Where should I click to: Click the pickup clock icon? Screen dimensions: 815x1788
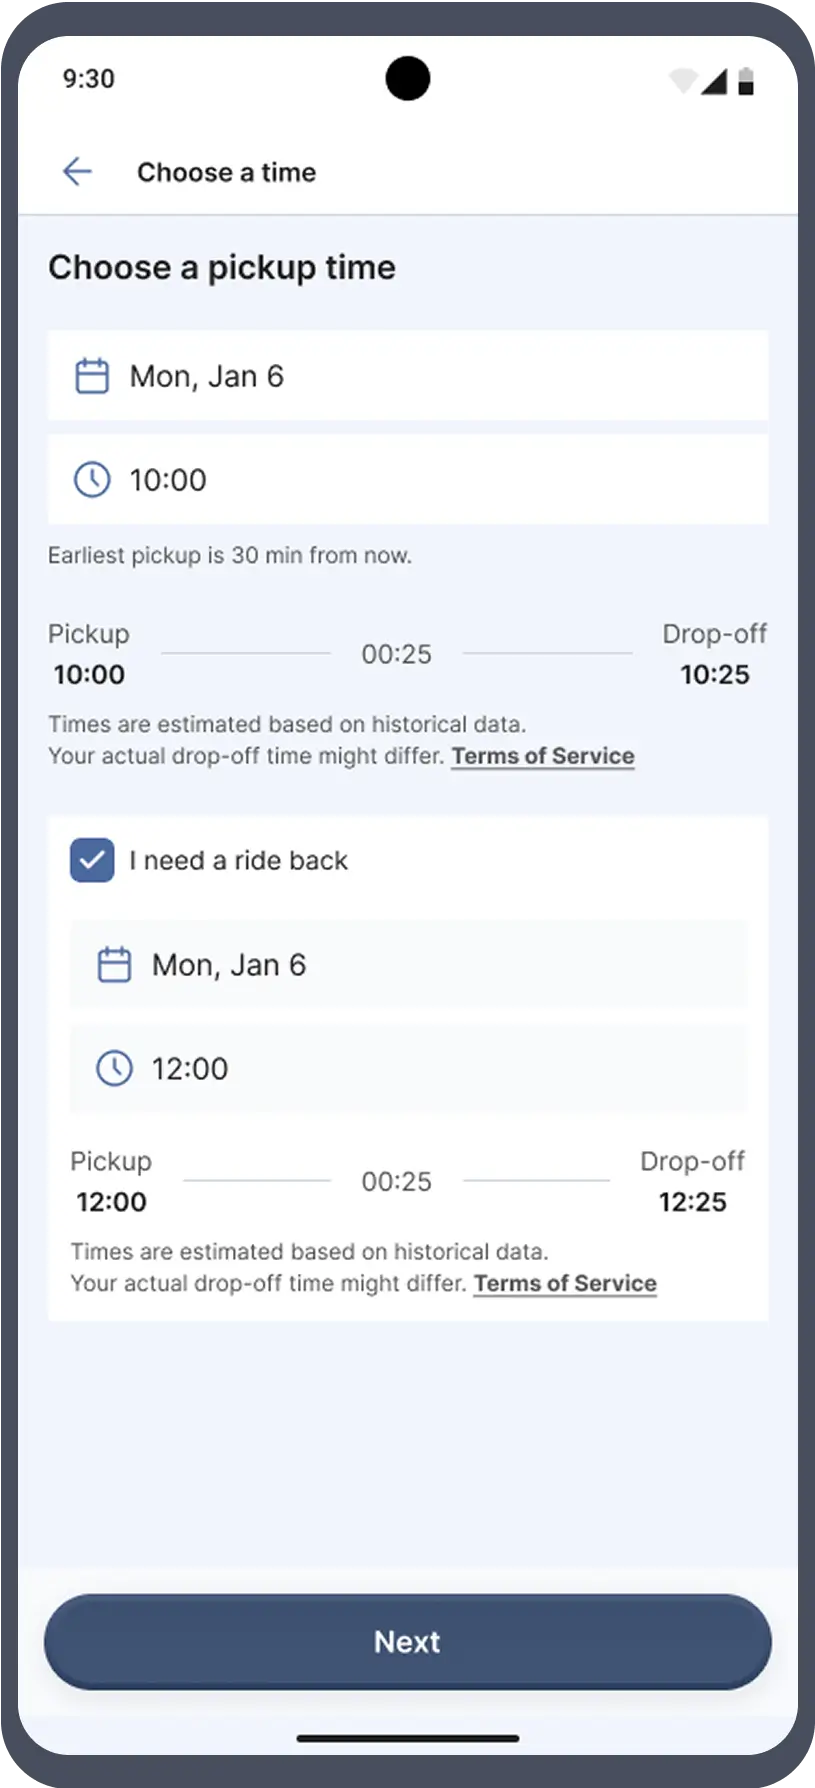click(x=92, y=480)
